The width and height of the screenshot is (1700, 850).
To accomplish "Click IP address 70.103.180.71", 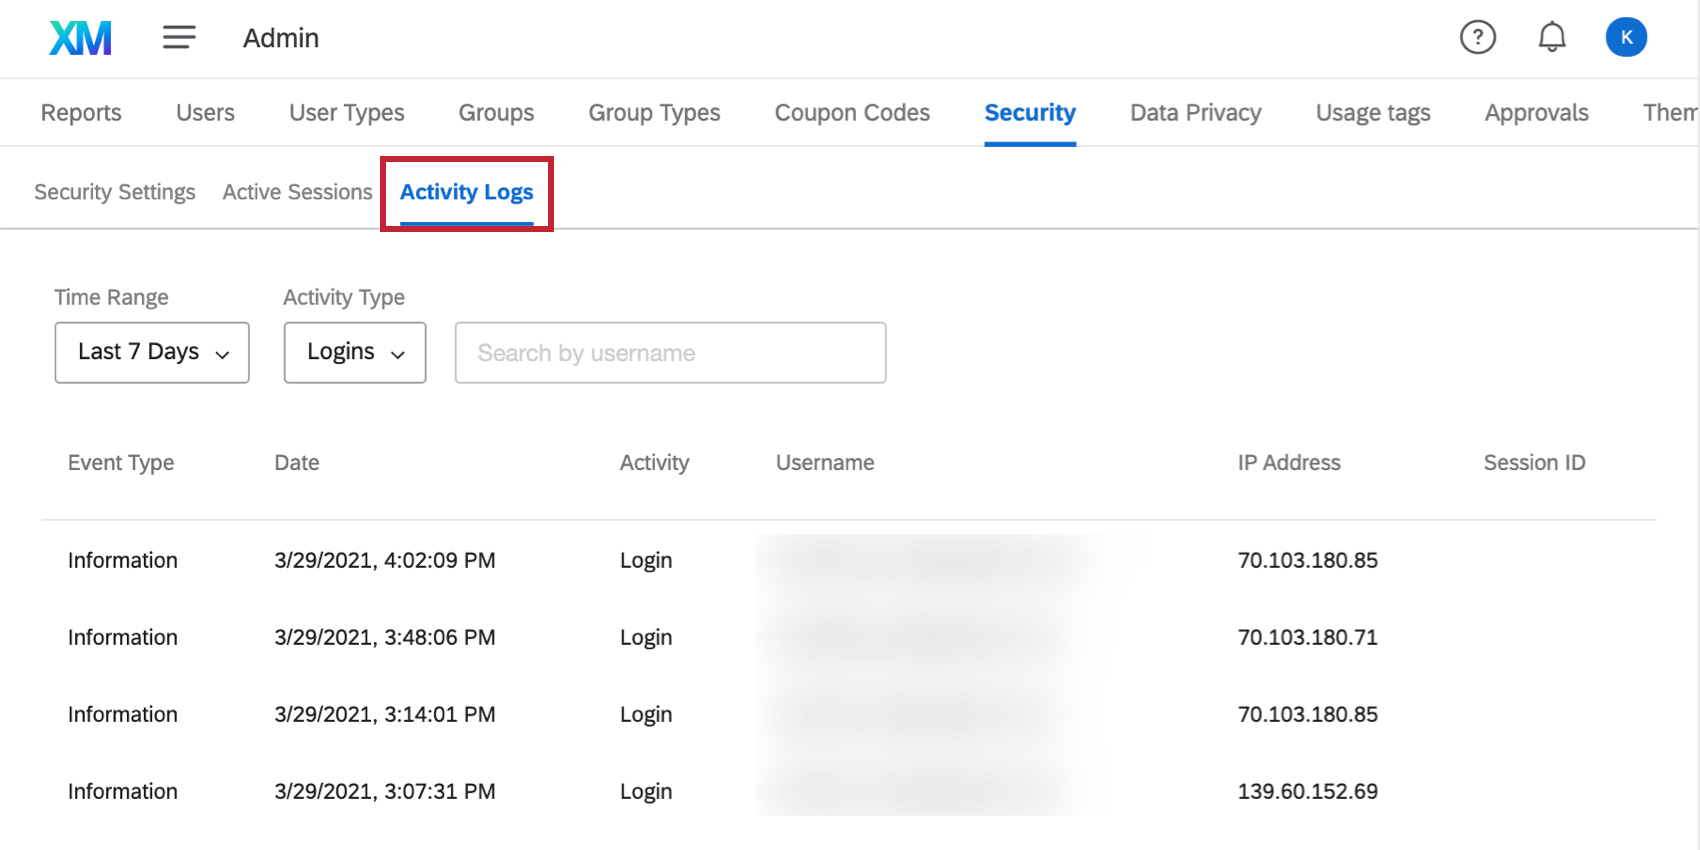I will click(1308, 637).
